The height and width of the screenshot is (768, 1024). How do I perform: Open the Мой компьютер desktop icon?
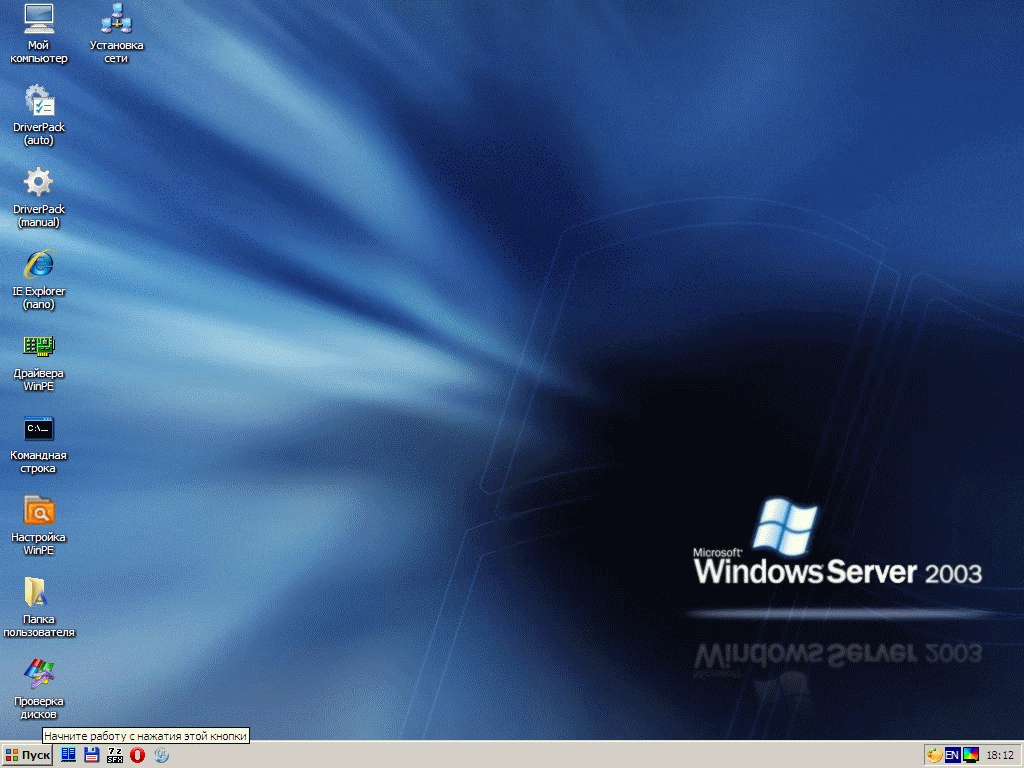[39, 33]
